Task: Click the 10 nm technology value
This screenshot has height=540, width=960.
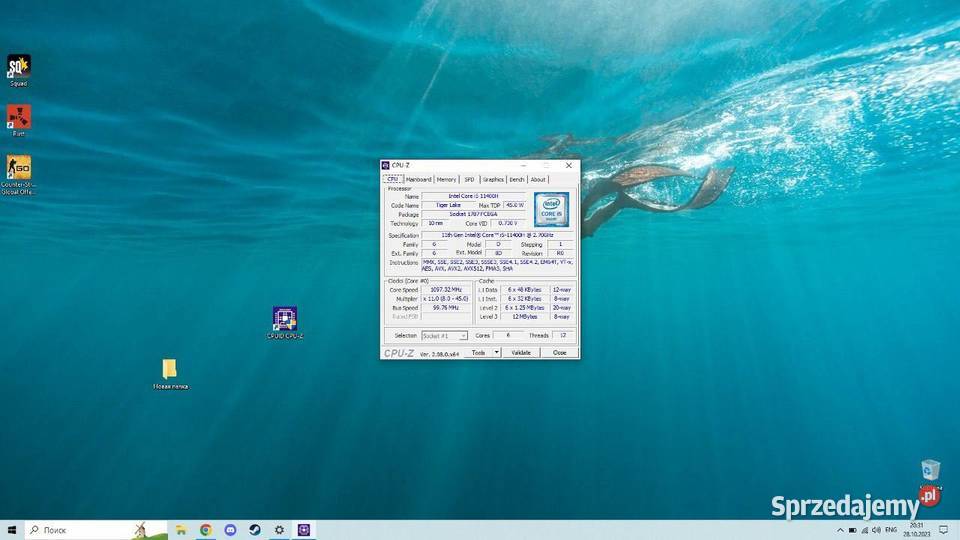Action: [x=435, y=223]
